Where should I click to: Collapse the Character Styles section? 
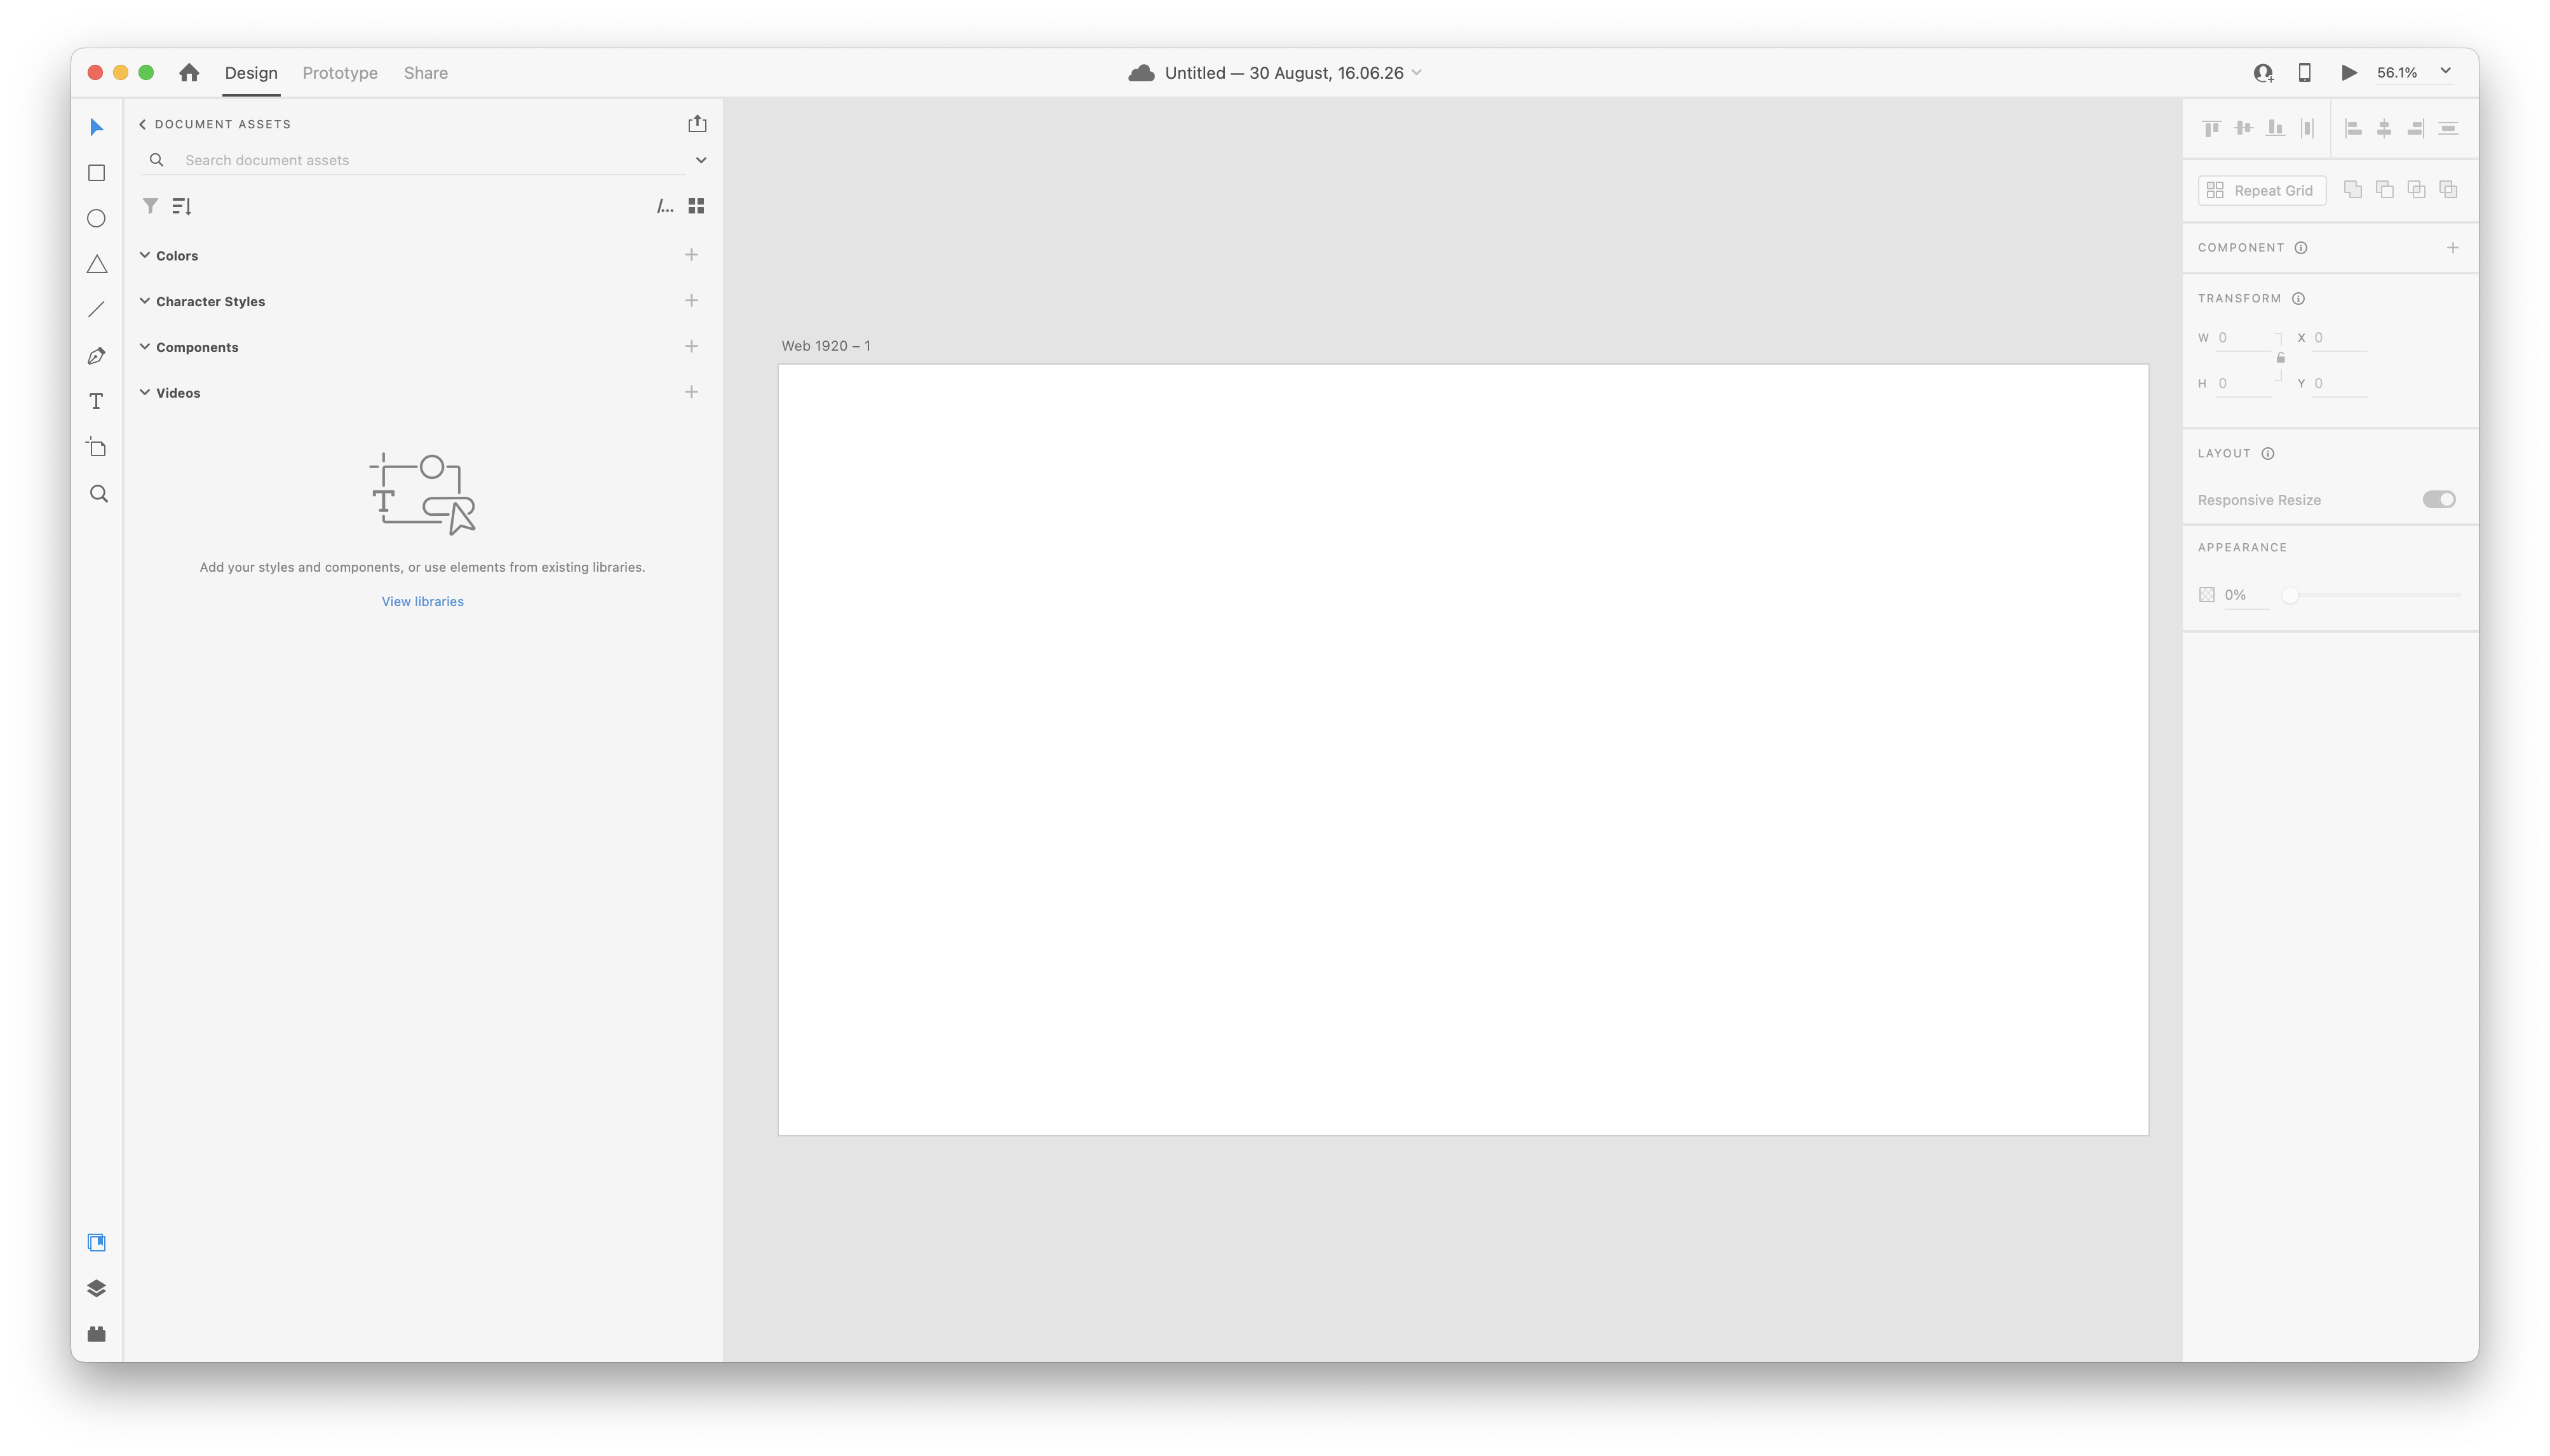point(145,301)
